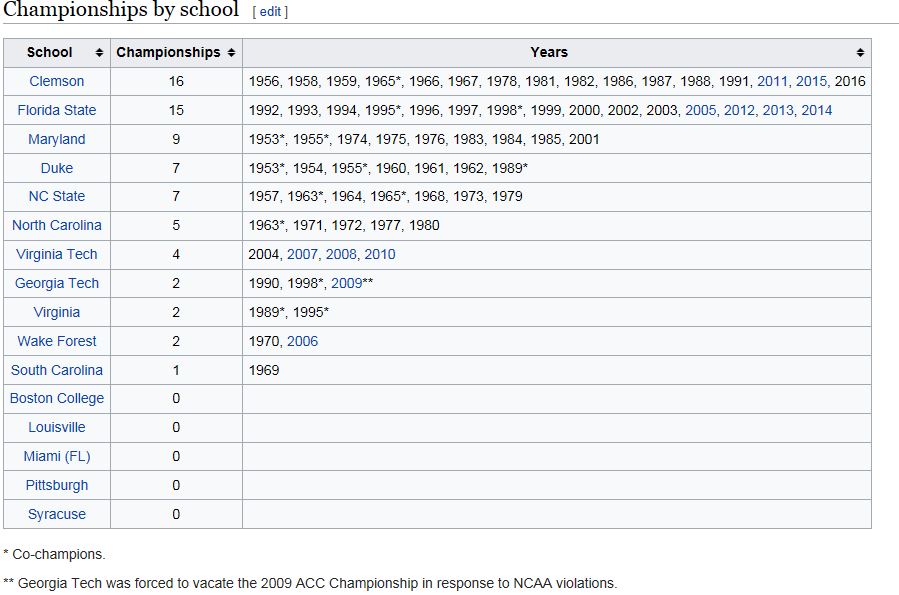The height and width of the screenshot is (595, 899).
Task: Select Virginia Tech's championship count 4
Action: coord(176,254)
